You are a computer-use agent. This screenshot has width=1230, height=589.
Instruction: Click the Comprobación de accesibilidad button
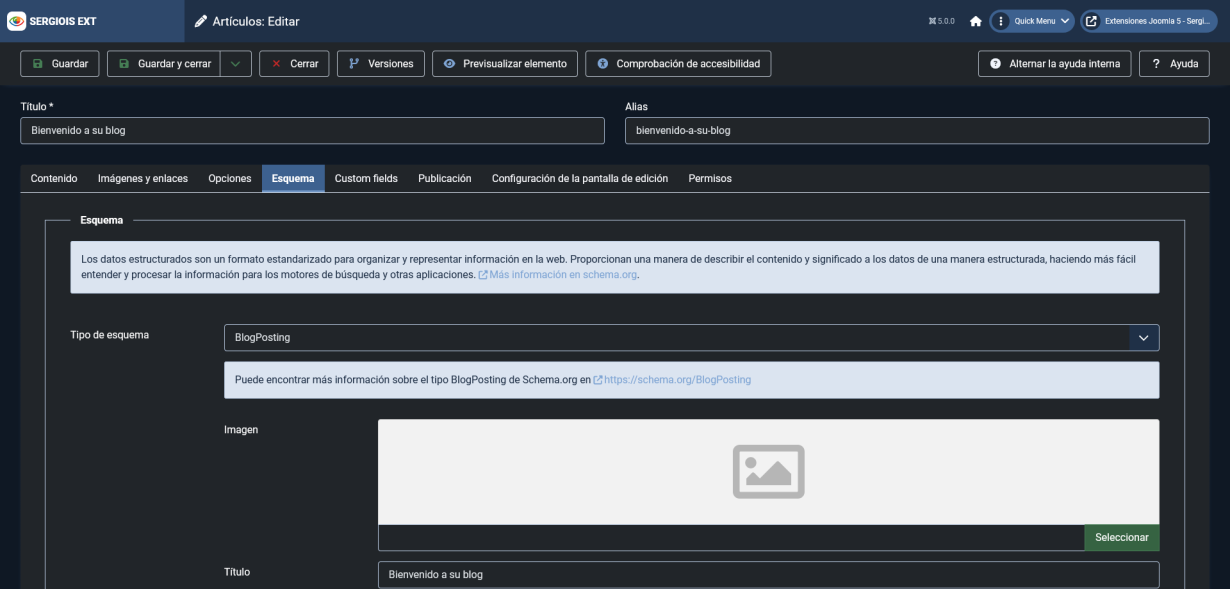tap(678, 64)
